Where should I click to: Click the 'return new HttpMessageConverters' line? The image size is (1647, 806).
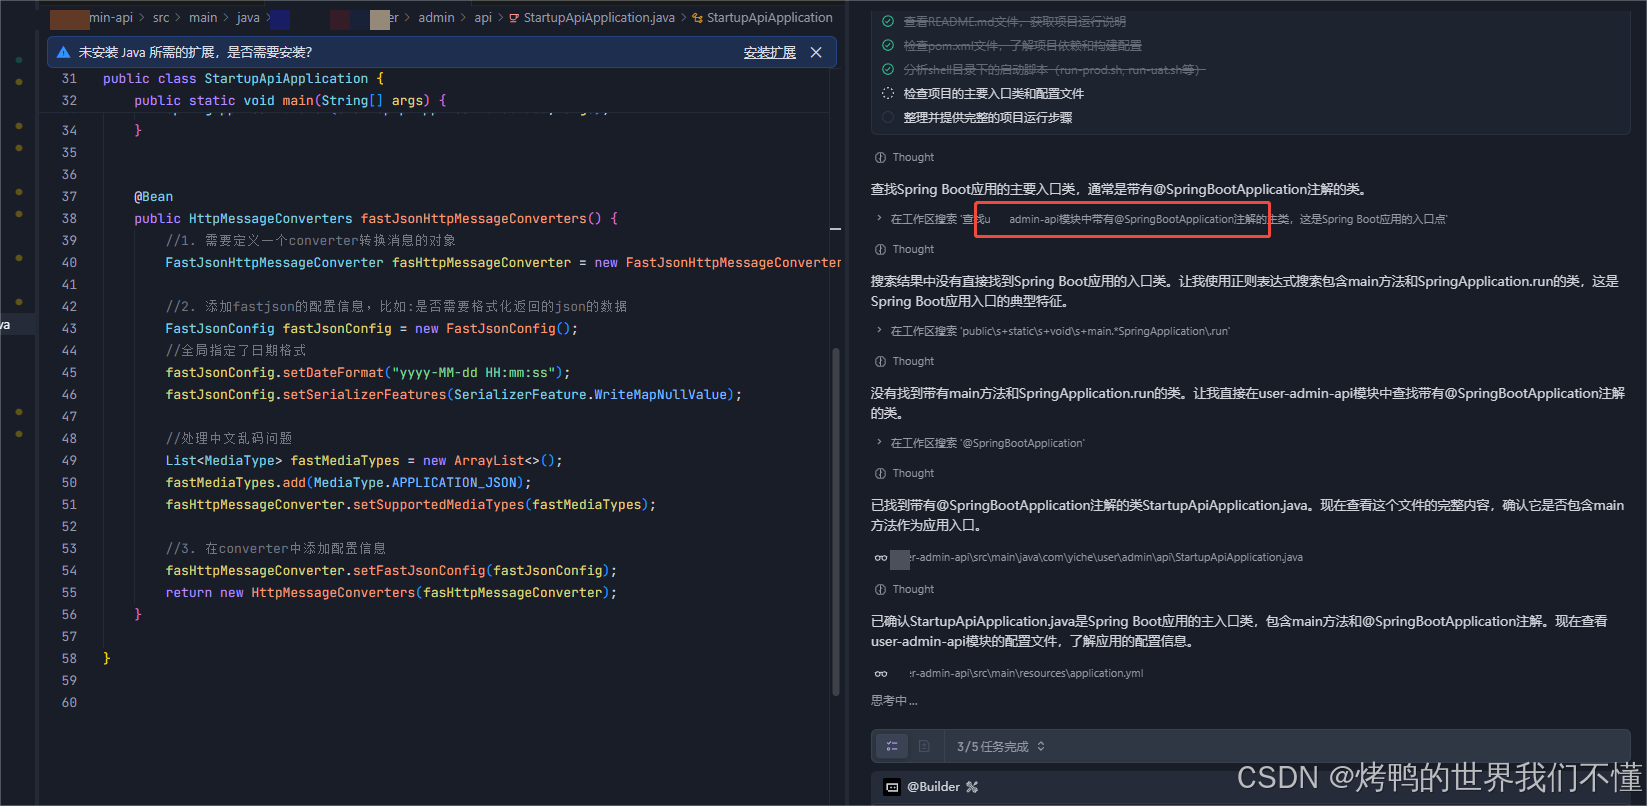tap(391, 593)
